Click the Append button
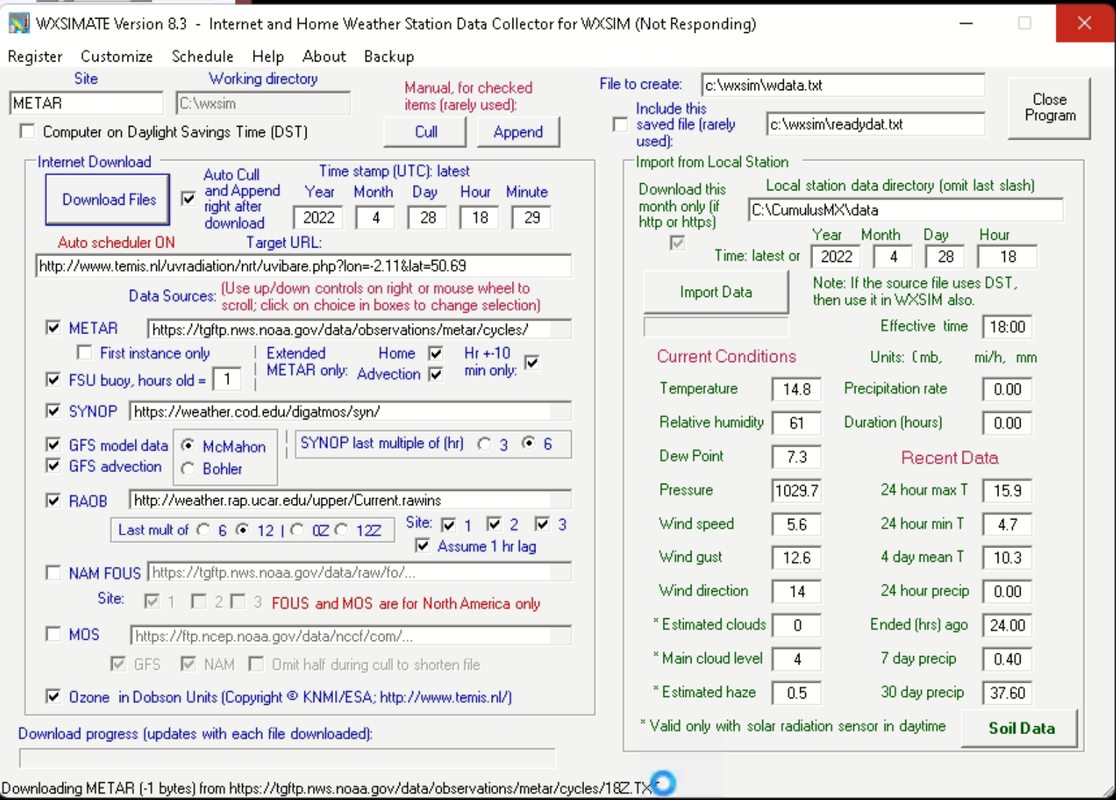 (x=518, y=132)
